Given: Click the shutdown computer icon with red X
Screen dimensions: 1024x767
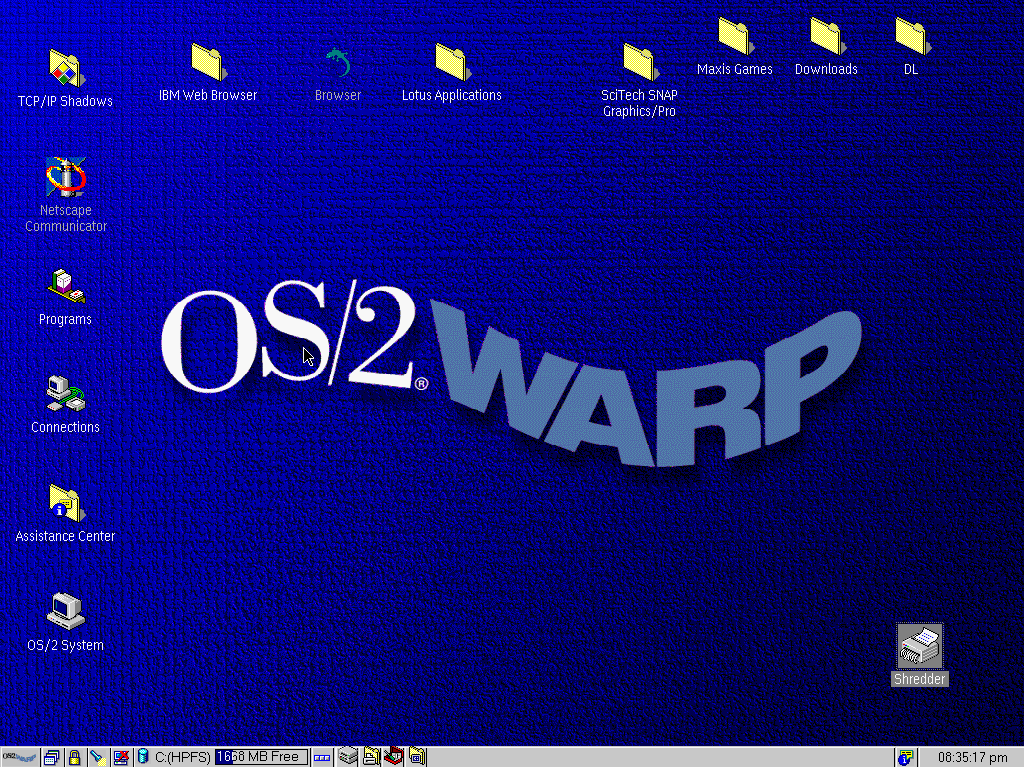Looking at the screenshot, I should (x=121, y=757).
